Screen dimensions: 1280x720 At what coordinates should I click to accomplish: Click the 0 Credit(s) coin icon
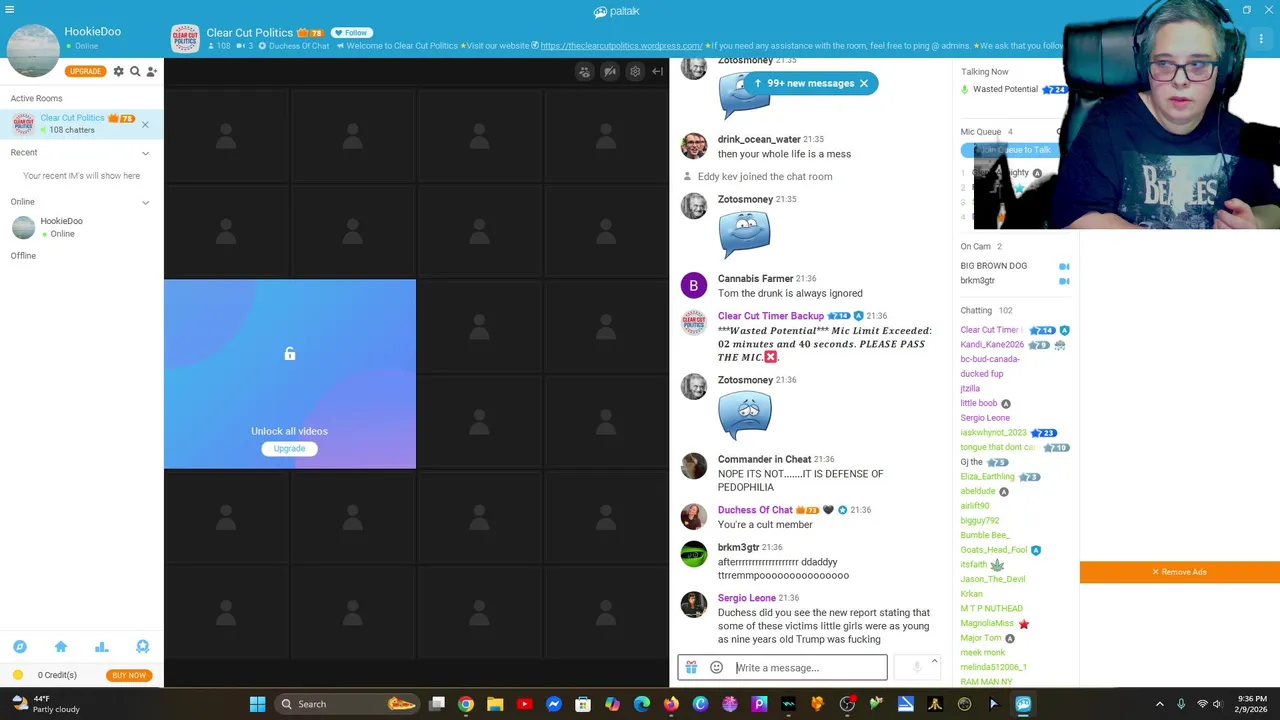click(18, 675)
